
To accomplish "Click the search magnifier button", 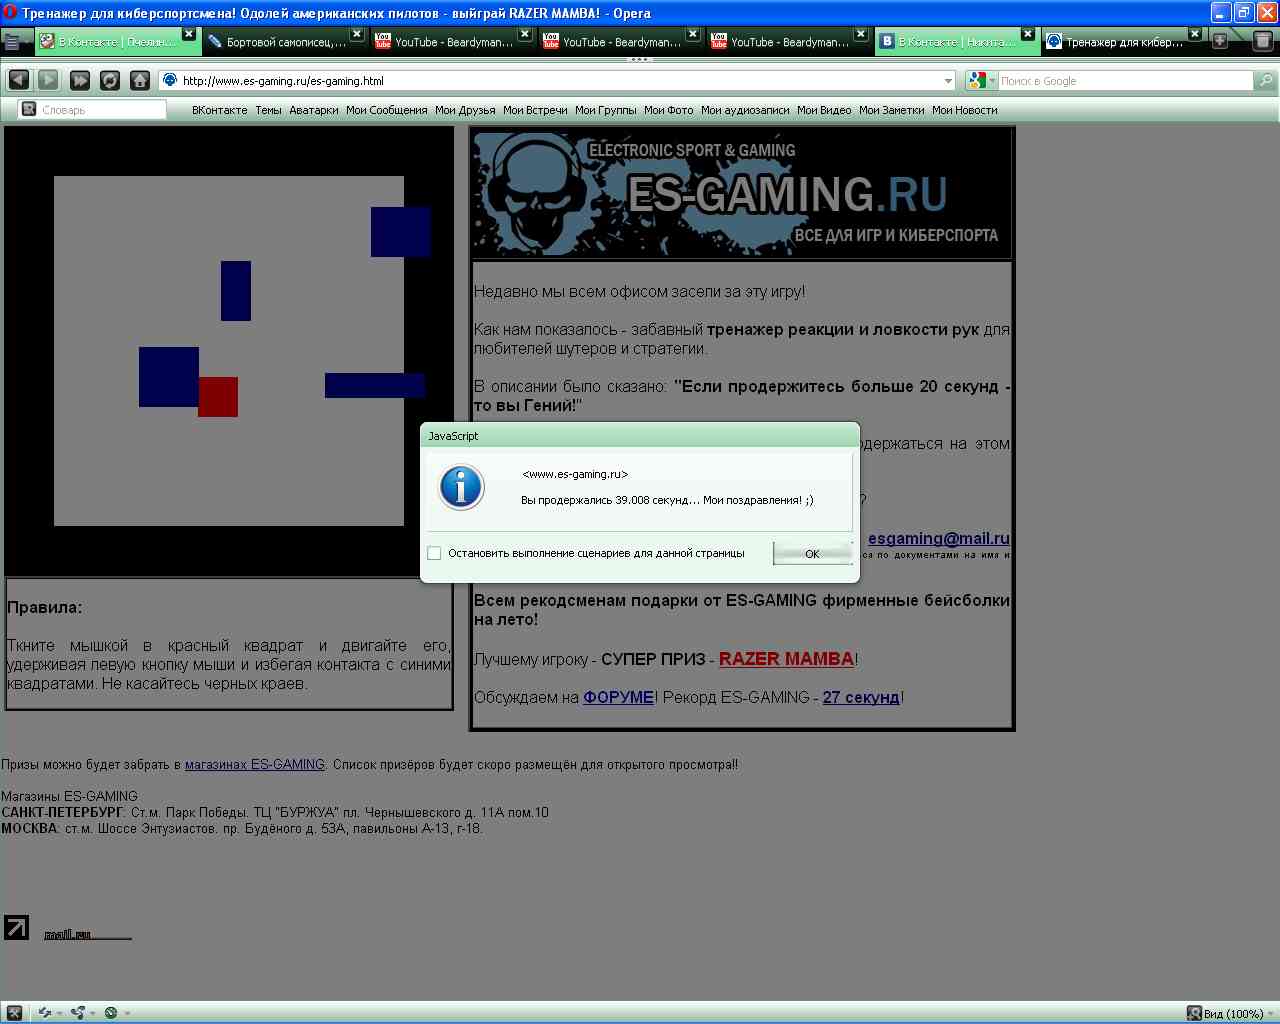I will click(x=1266, y=81).
